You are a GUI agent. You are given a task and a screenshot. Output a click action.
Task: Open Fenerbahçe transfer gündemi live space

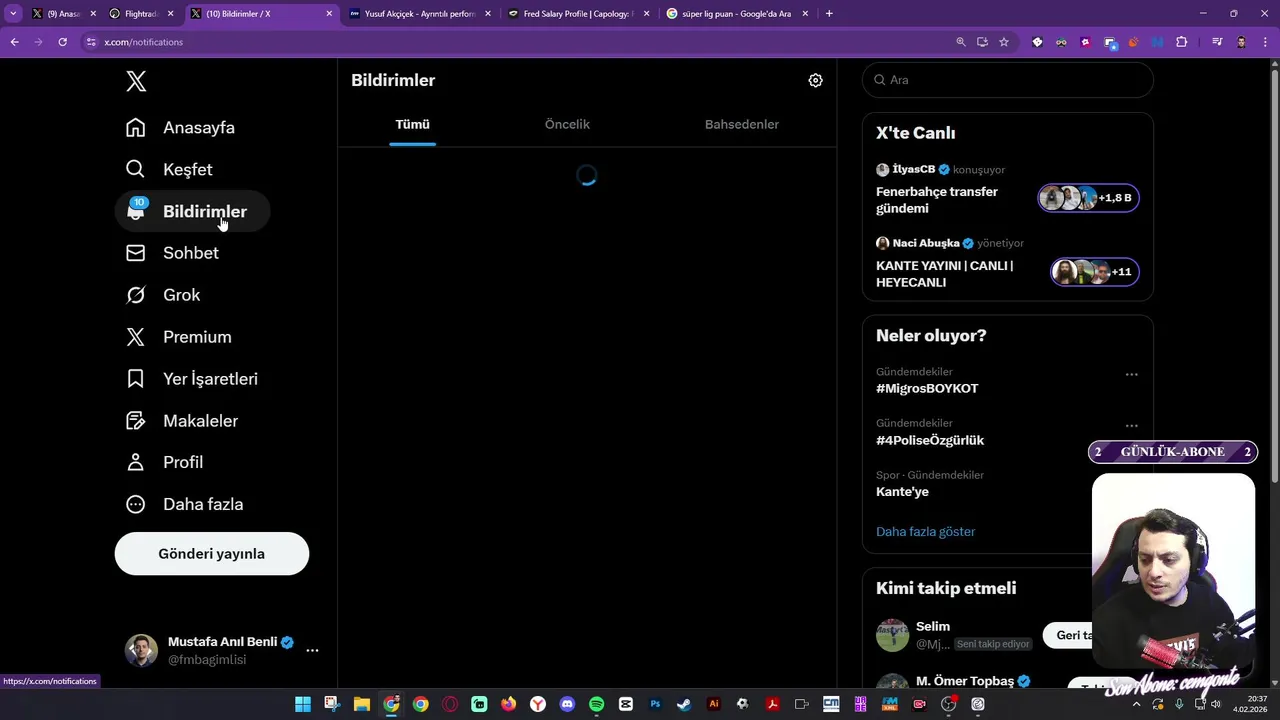(937, 200)
